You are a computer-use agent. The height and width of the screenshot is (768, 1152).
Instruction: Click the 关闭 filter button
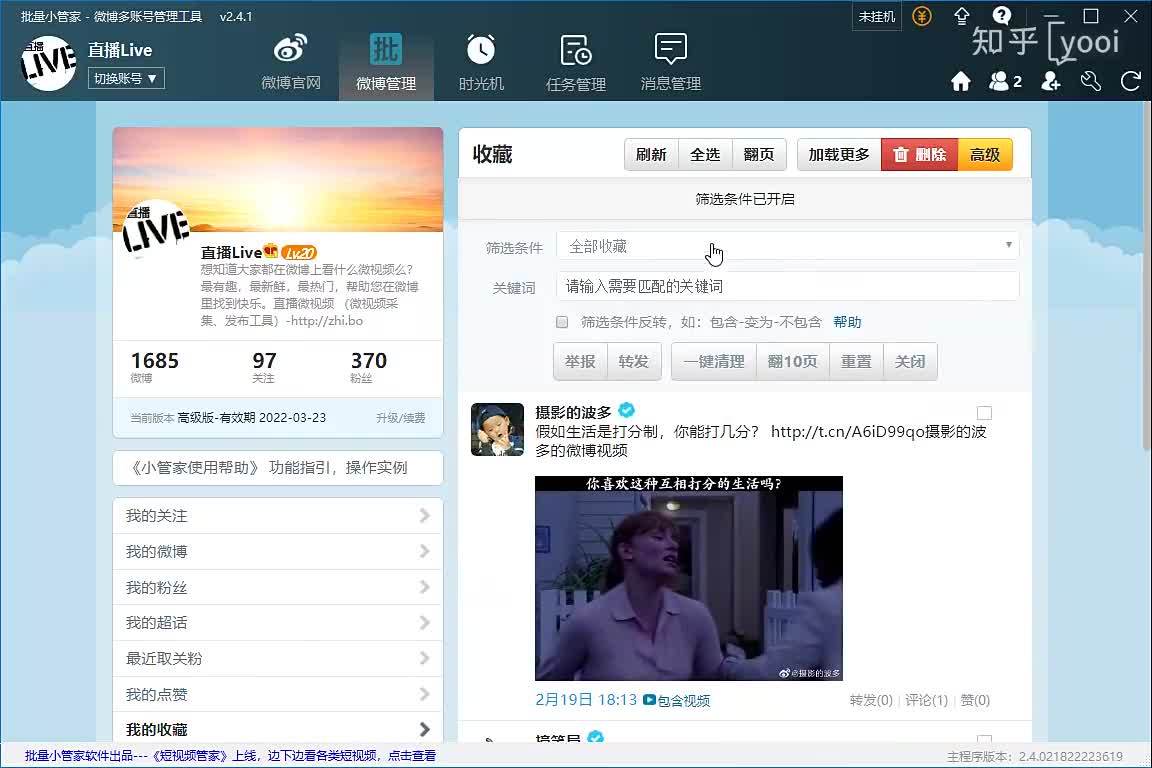(x=910, y=361)
